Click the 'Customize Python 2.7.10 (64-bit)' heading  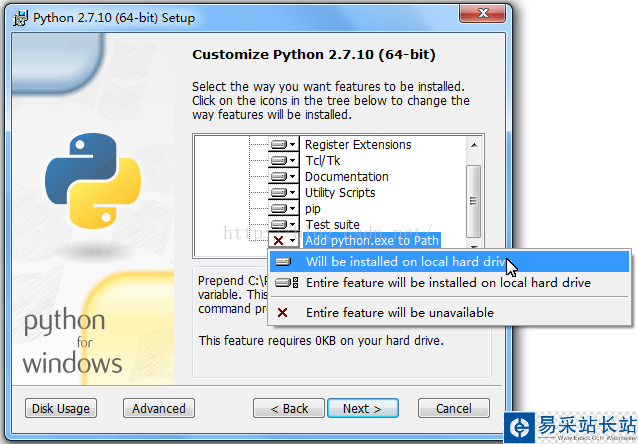(x=314, y=55)
